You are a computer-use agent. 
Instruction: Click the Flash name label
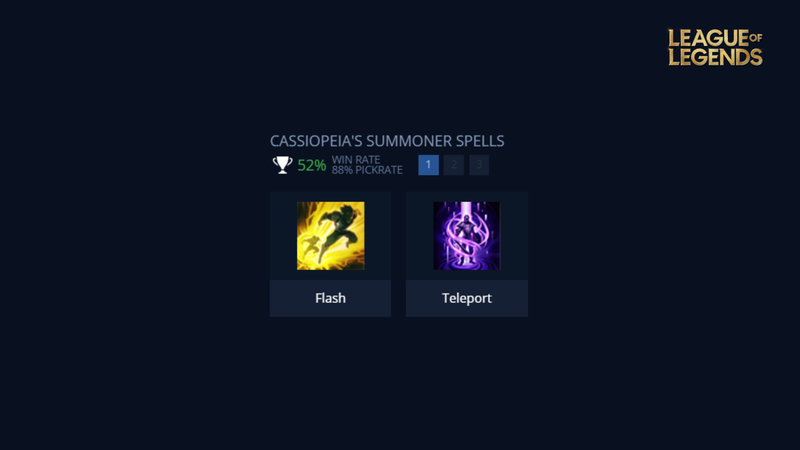point(331,298)
